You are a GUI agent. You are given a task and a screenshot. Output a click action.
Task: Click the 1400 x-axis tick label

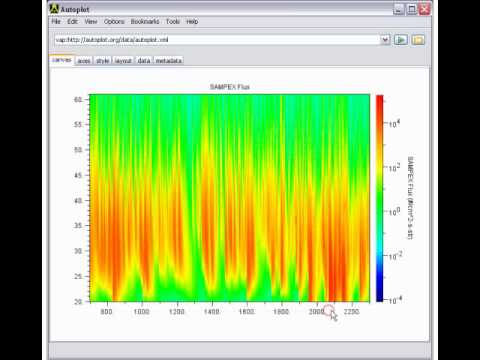(211, 312)
